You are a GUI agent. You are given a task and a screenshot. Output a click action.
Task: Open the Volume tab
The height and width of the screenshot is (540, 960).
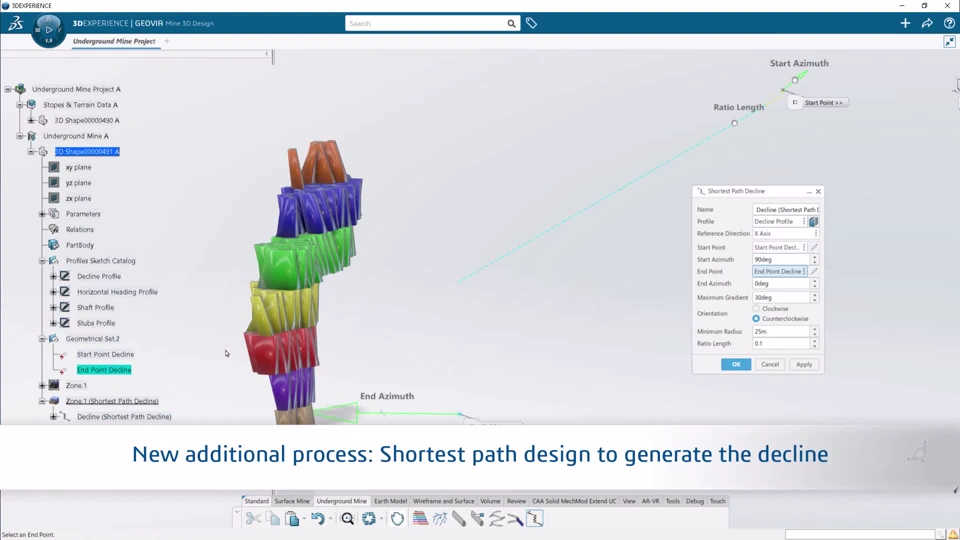tap(490, 501)
